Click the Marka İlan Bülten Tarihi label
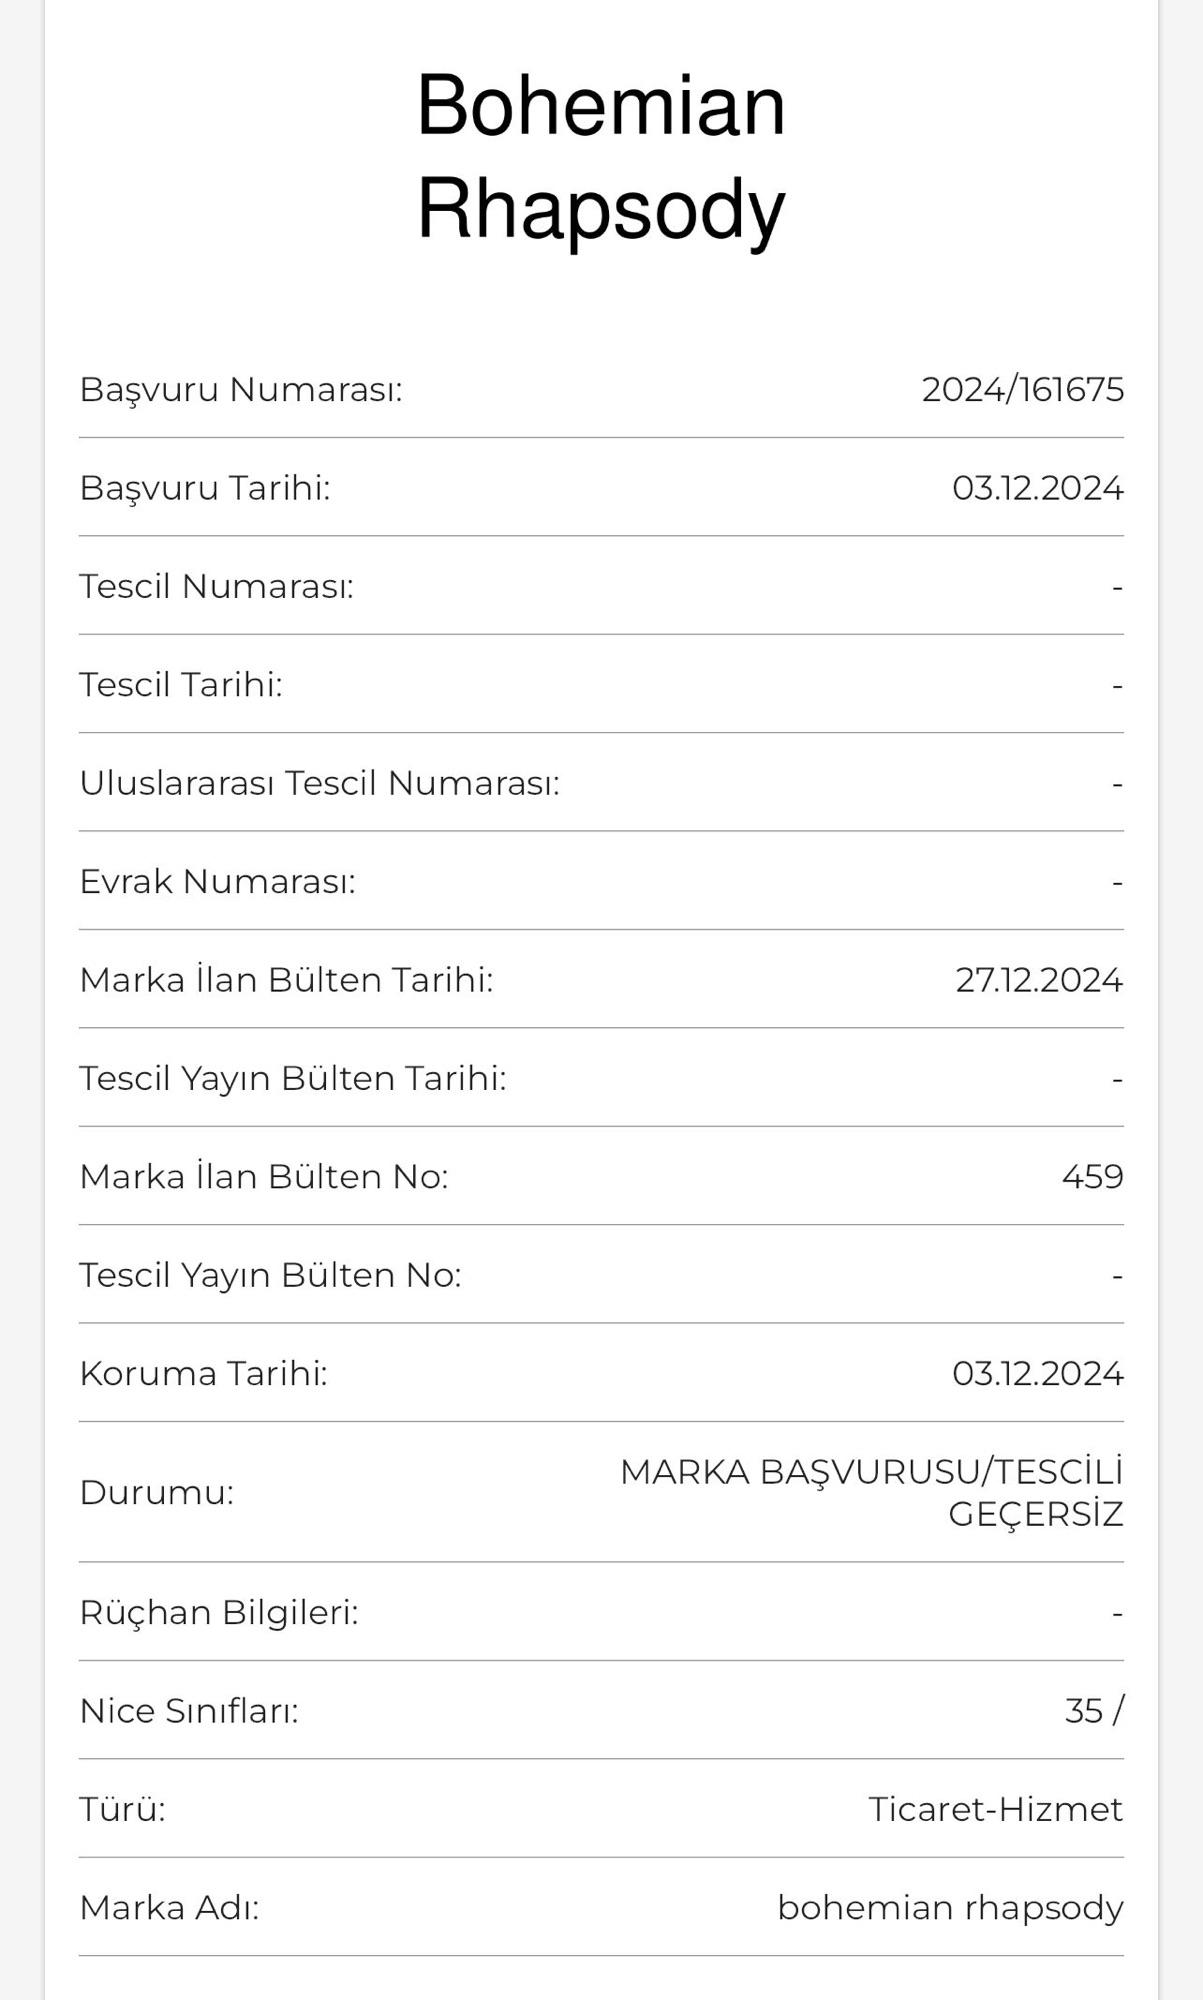Image resolution: width=1203 pixels, height=2000 pixels. click(x=287, y=980)
